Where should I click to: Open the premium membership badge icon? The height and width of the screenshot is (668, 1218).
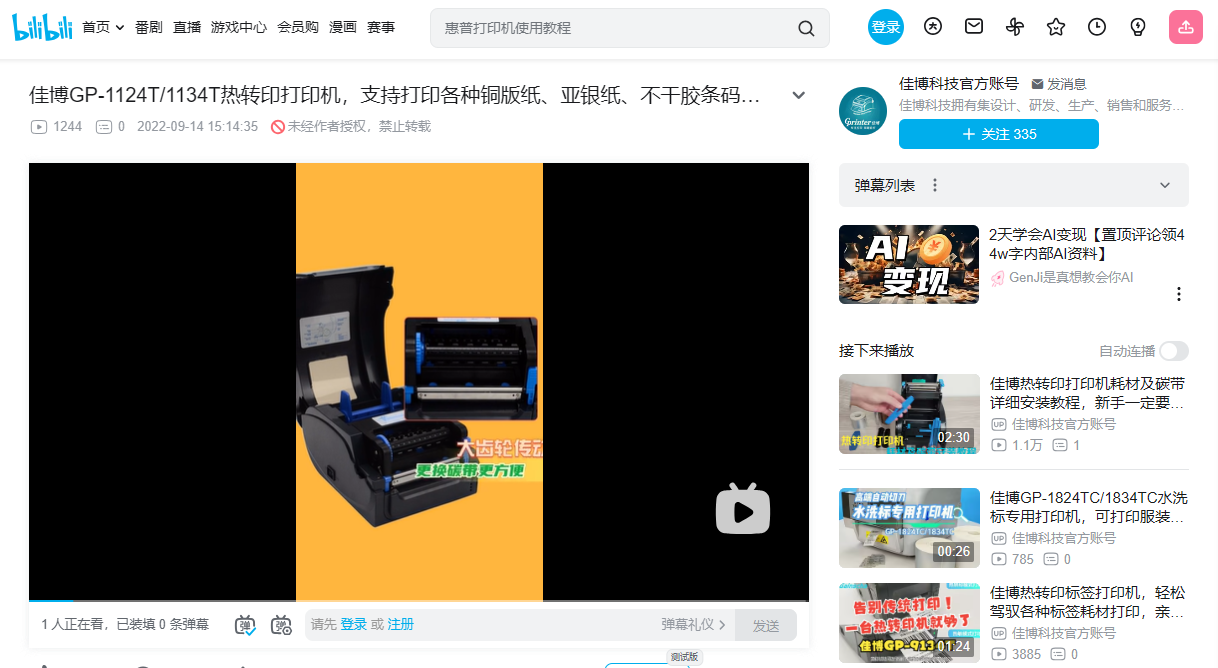(933, 27)
